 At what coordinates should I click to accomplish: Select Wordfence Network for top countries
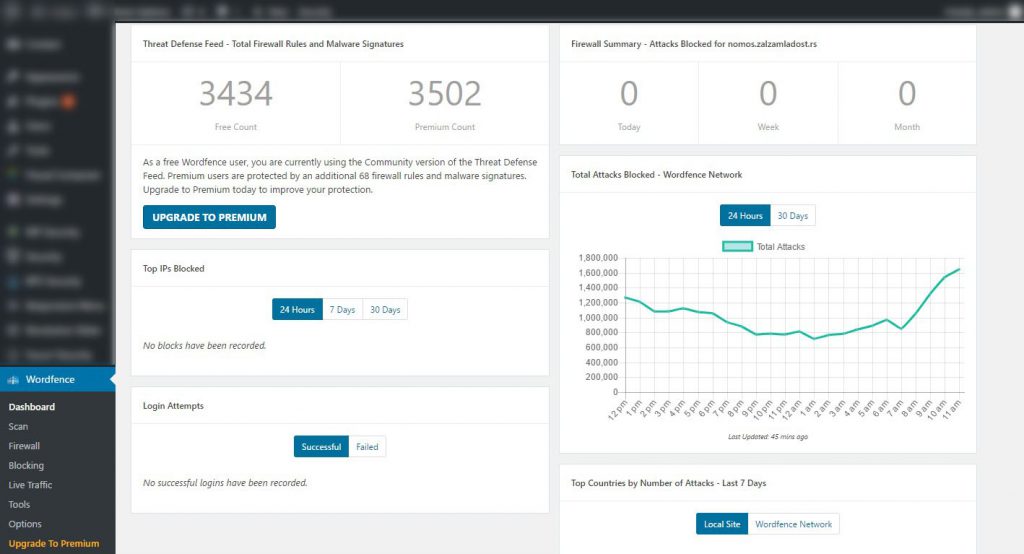click(x=794, y=524)
